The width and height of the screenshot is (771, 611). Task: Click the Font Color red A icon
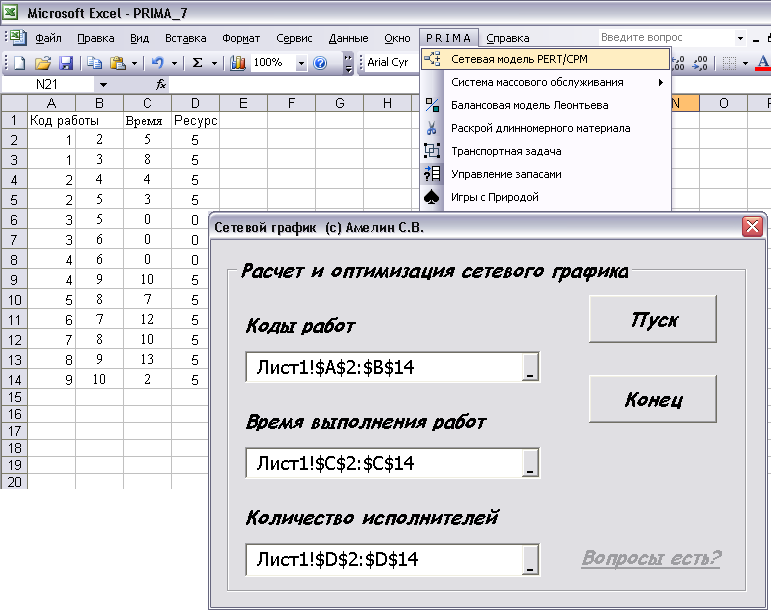coord(763,63)
